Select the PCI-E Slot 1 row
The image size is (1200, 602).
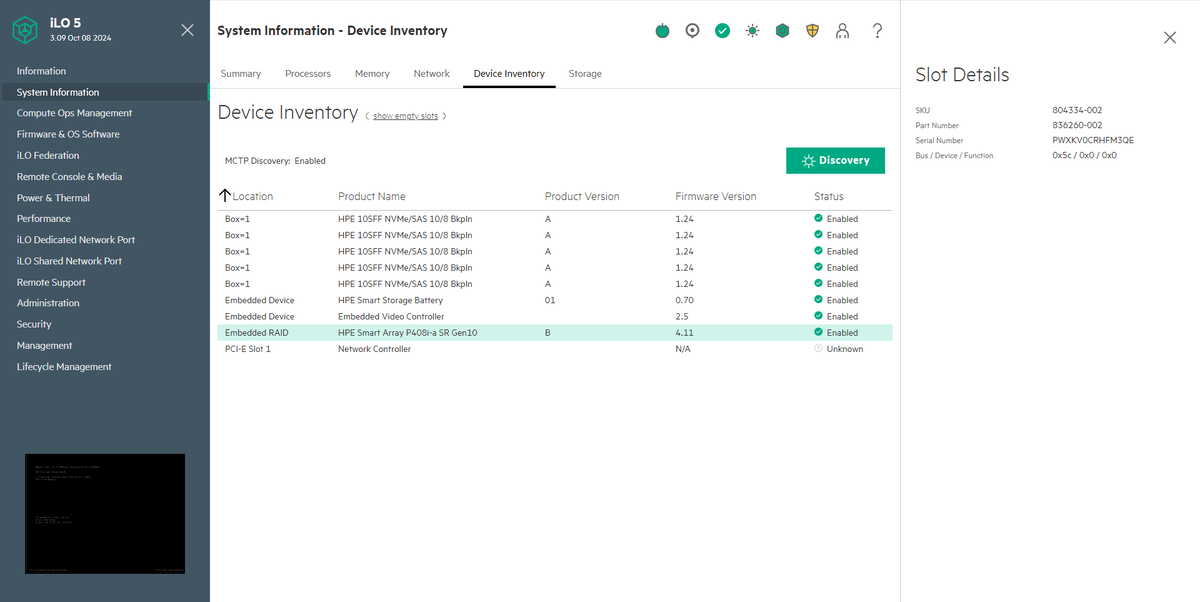click(555, 349)
